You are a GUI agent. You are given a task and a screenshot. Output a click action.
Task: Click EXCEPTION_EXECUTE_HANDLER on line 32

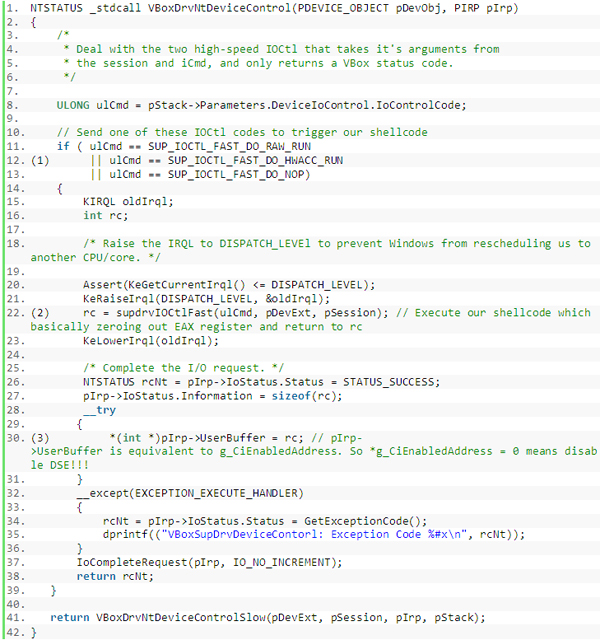216,493
